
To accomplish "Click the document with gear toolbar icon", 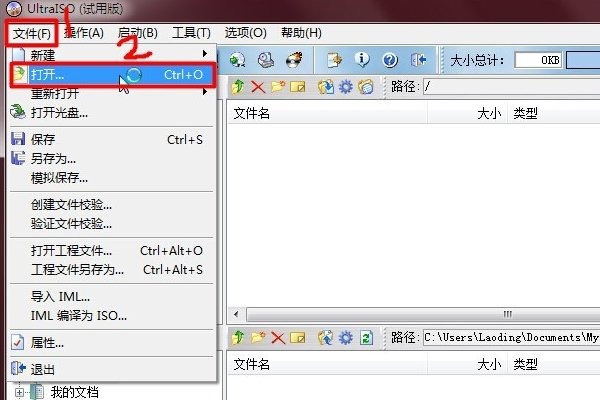I will [x=334, y=60].
